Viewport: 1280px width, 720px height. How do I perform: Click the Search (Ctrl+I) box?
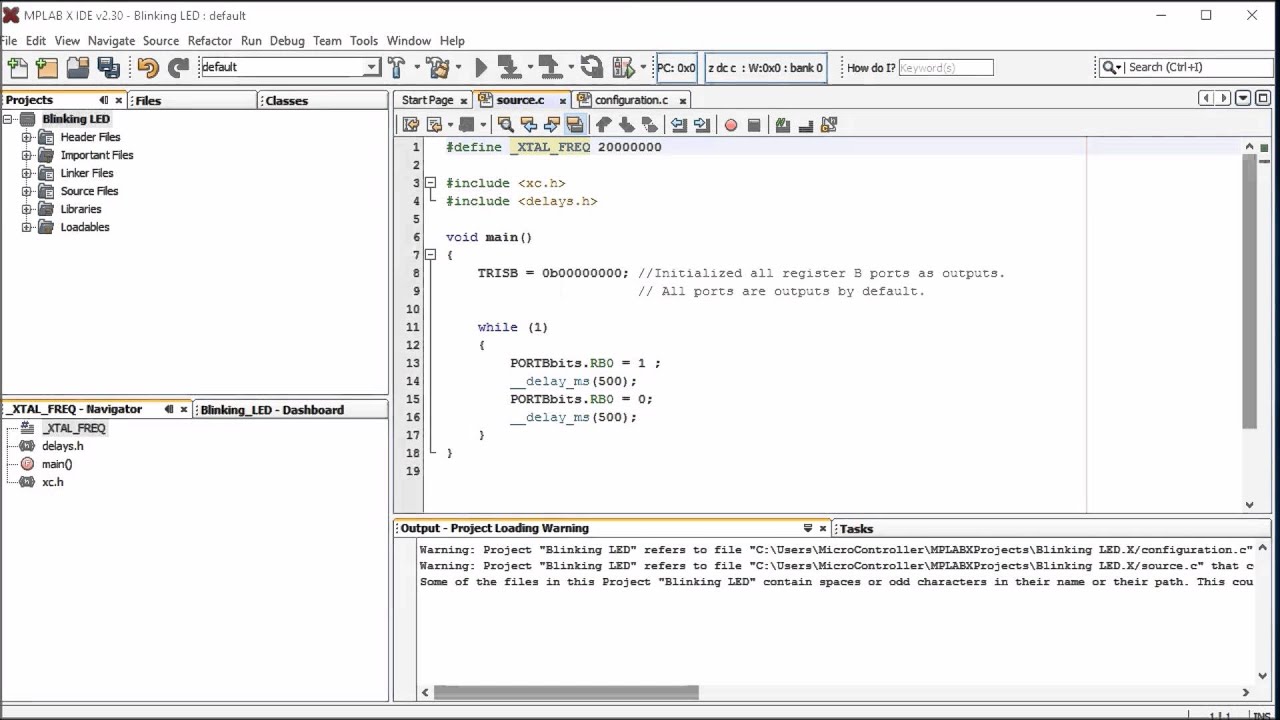click(x=1185, y=67)
